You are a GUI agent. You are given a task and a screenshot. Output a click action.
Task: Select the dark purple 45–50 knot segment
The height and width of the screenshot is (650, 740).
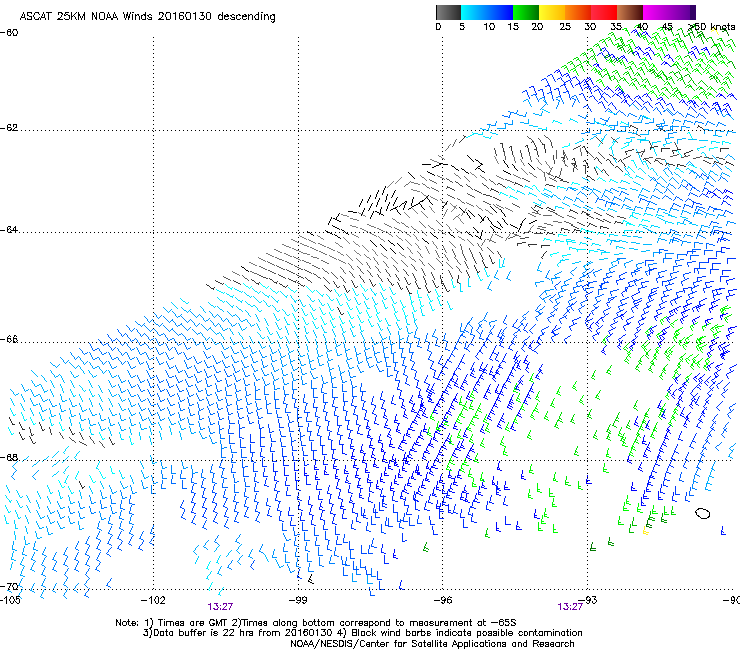682,12
